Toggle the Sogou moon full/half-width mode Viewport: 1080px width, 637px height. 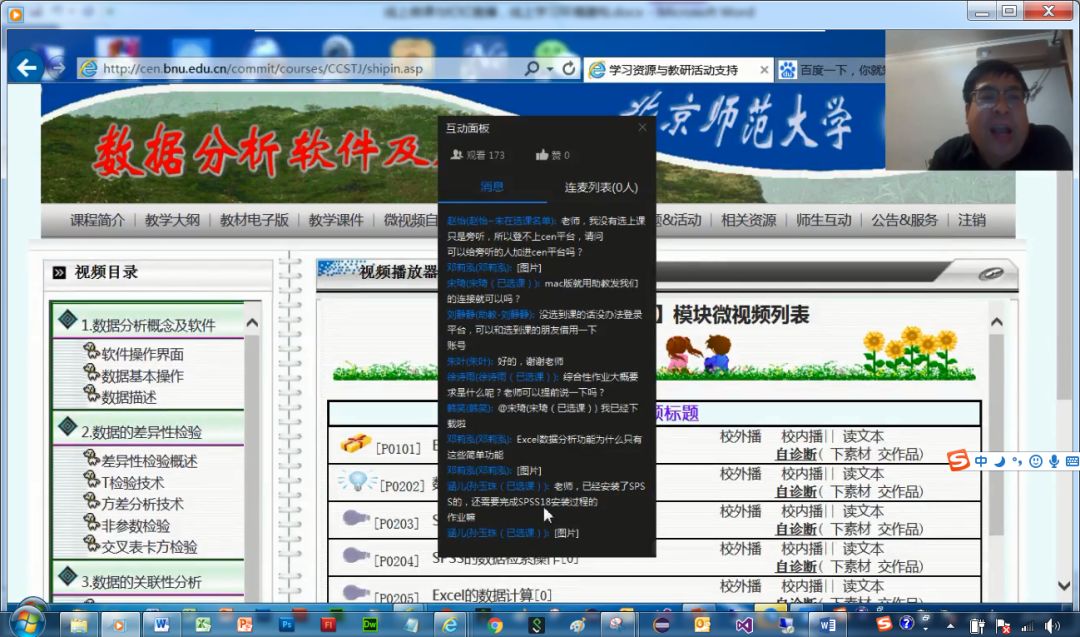pyautogui.click(x=999, y=461)
